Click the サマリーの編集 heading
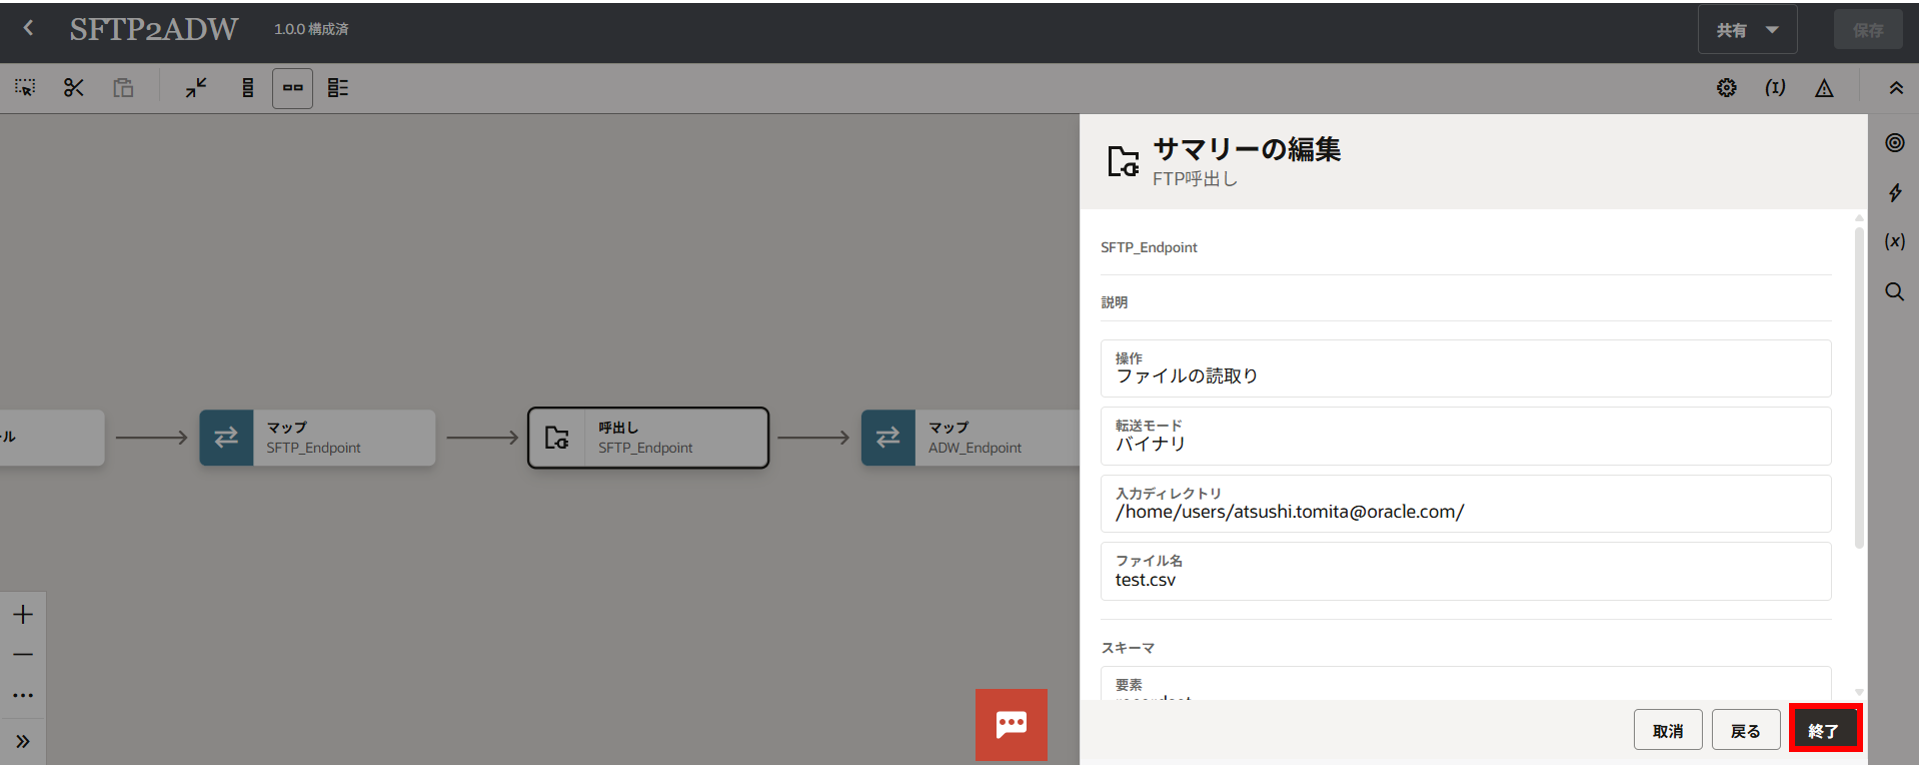Viewport: 1919px width, 767px height. tap(1246, 149)
